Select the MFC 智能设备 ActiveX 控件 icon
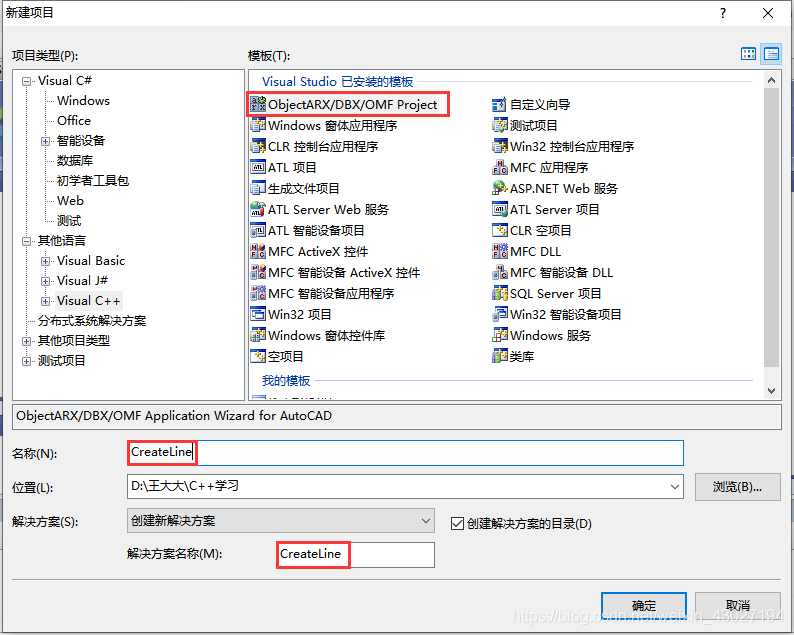The width and height of the screenshot is (794, 635). [x=258, y=272]
